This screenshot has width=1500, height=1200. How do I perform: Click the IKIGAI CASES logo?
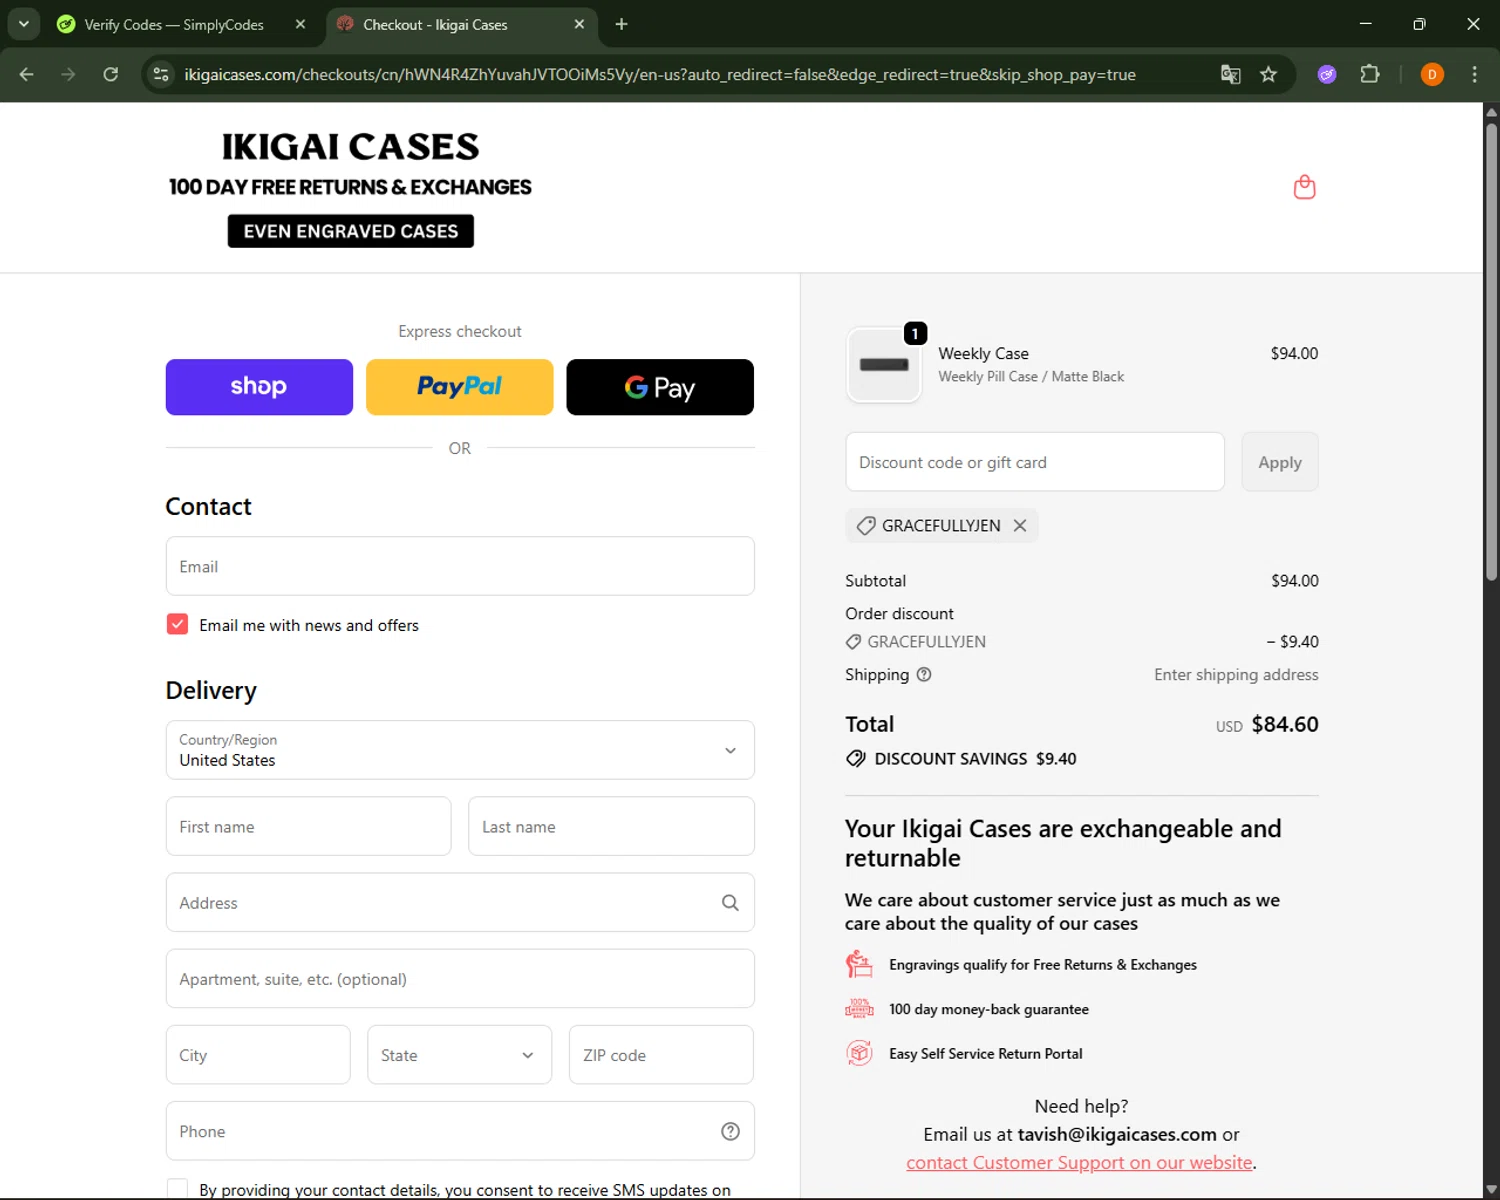pyautogui.click(x=350, y=147)
